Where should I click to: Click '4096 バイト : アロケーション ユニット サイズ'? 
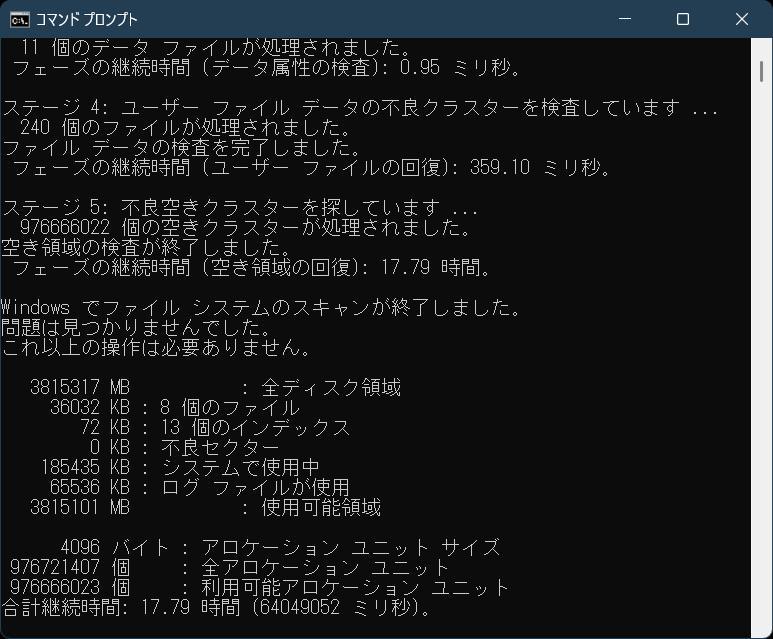pyautogui.click(x=280, y=547)
